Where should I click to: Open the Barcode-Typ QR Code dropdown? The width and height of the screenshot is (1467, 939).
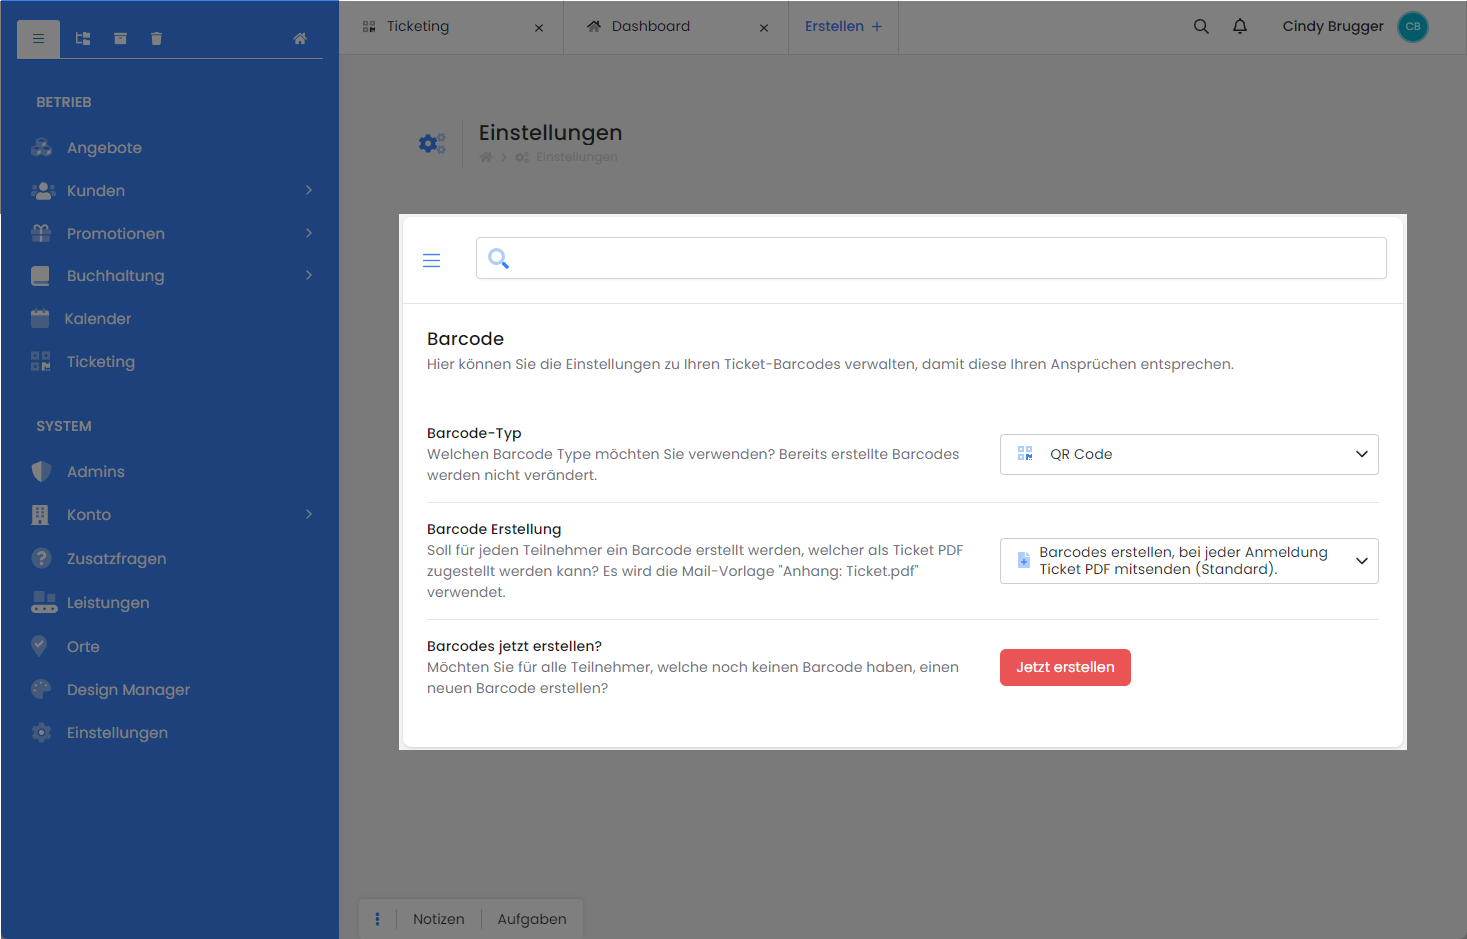(1188, 455)
